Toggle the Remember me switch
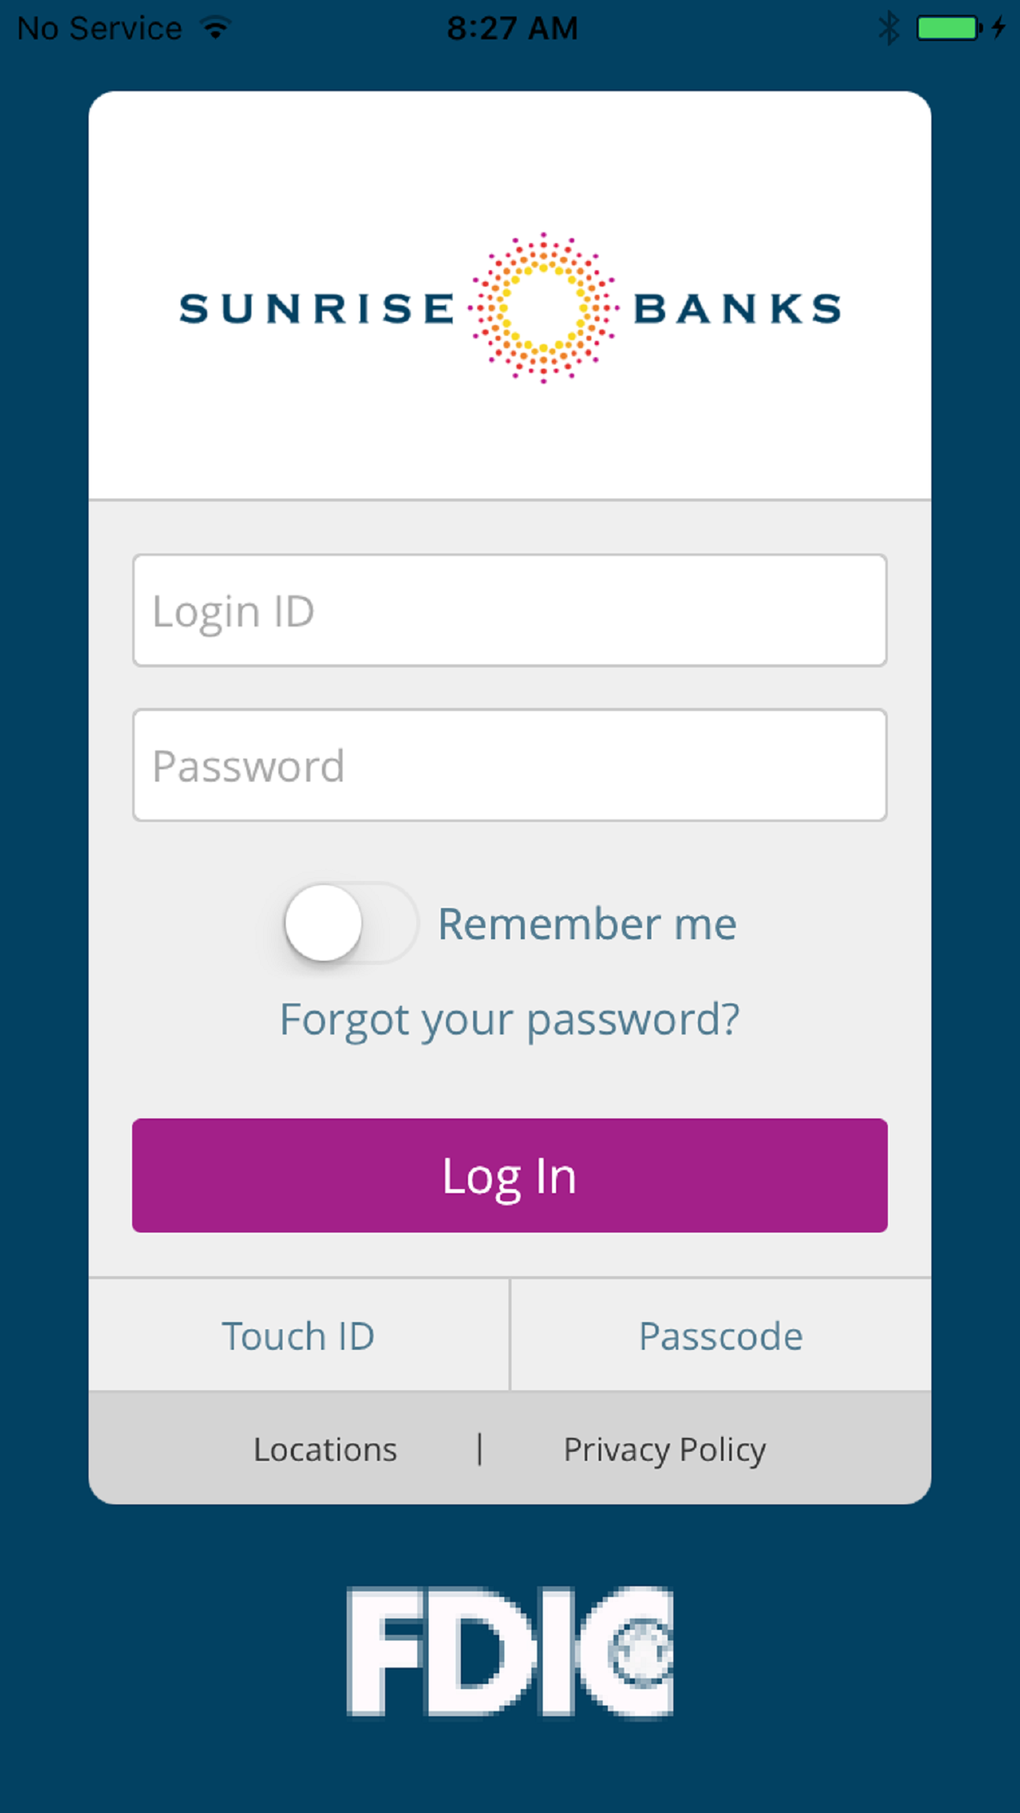This screenshot has width=1020, height=1813. [348, 923]
